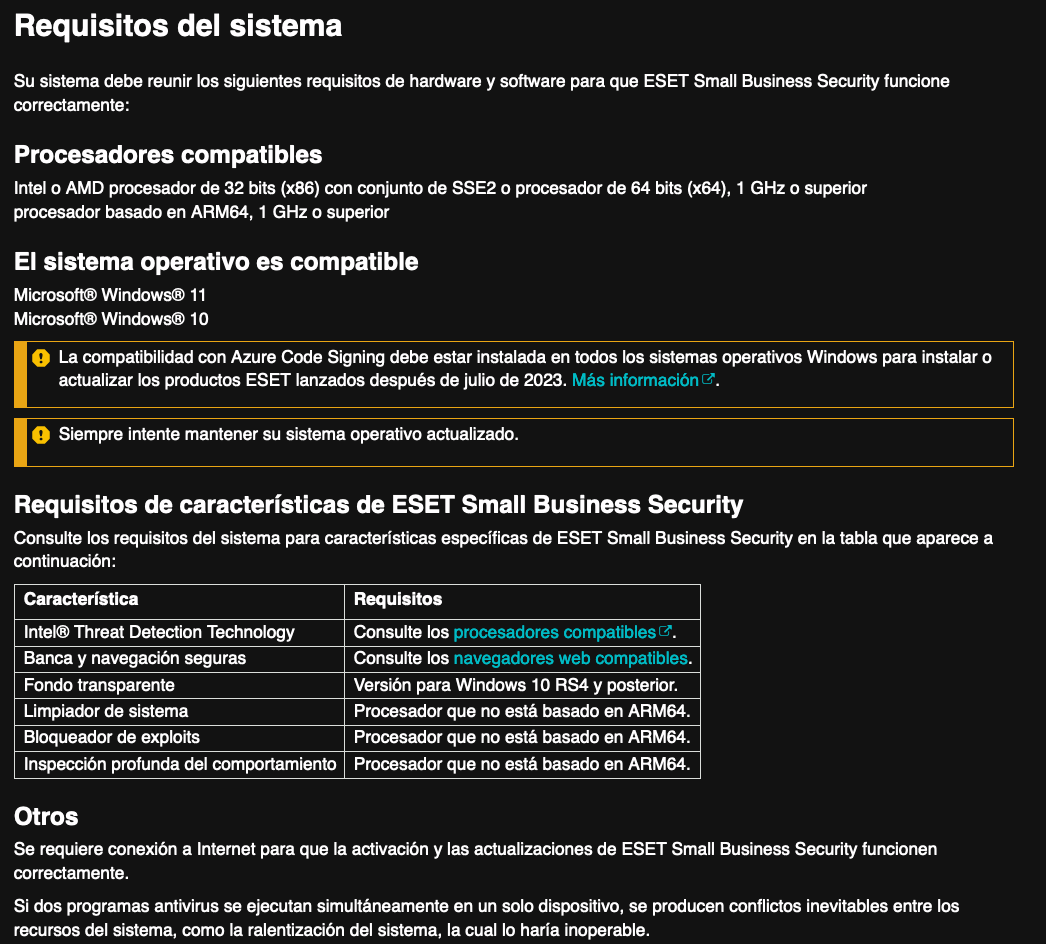Select the "Banca y navegación seguras" table cell
Image resolution: width=1046 pixels, height=944 pixels.
pyautogui.click(x=135, y=658)
